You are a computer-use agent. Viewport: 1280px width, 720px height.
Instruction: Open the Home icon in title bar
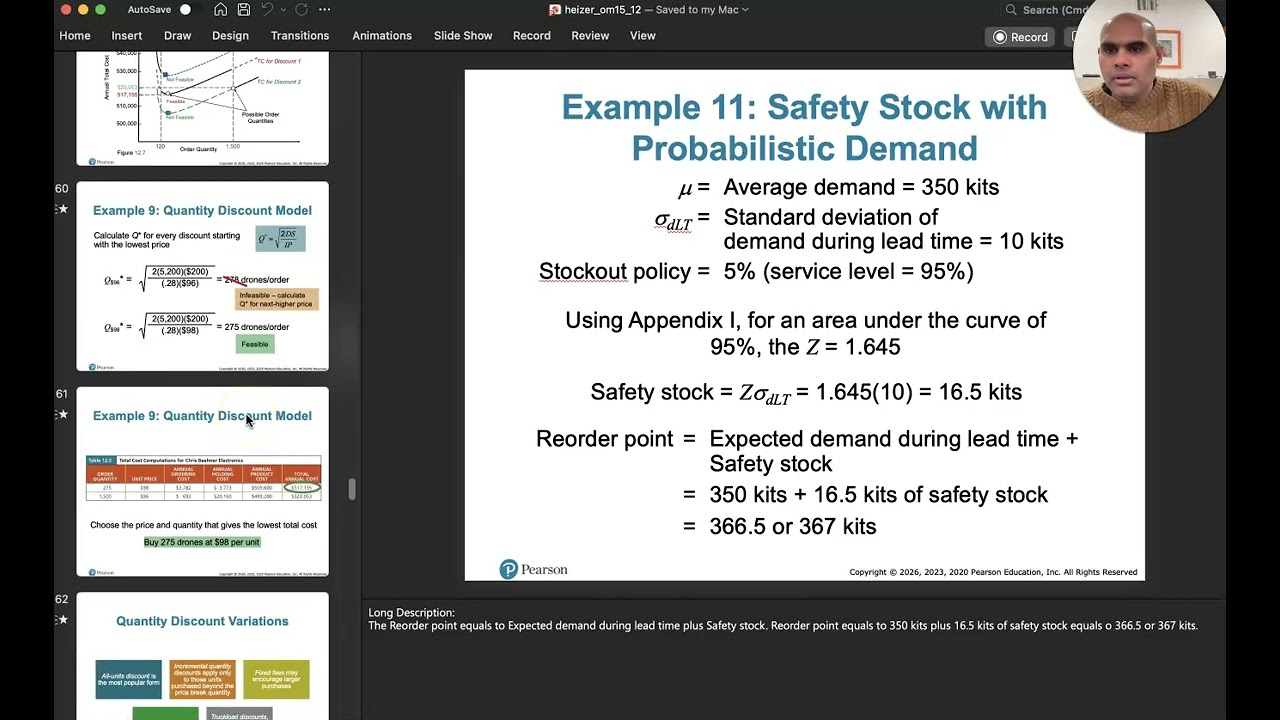pyautogui.click(x=220, y=10)
